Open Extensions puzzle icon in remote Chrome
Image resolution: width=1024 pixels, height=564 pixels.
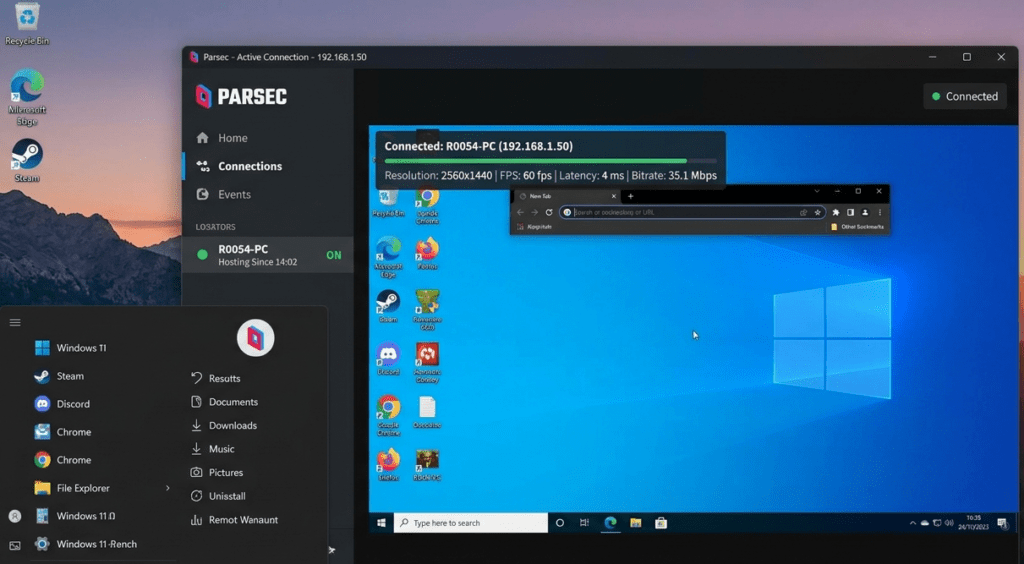pyautogui.click(x=835, y=212)
